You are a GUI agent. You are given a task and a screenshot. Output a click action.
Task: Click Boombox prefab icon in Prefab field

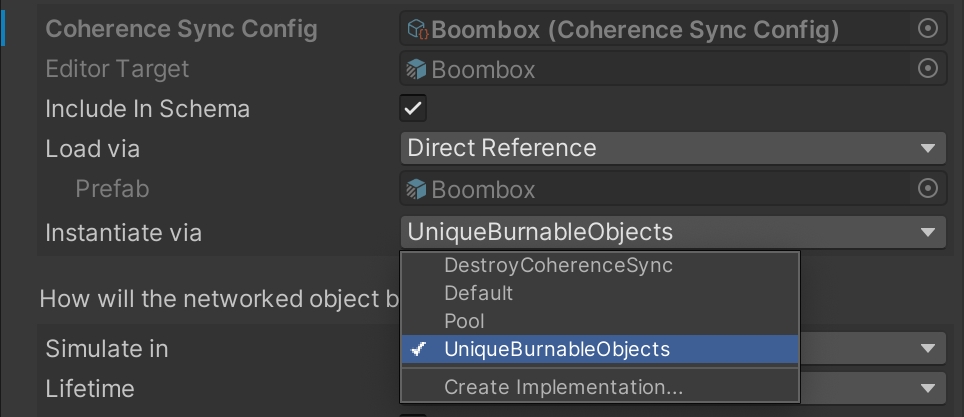[417, 189]
